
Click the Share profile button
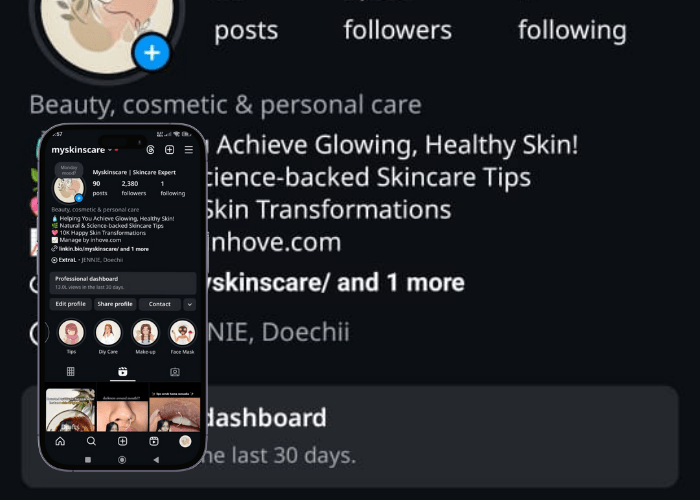tap(115, 304)
